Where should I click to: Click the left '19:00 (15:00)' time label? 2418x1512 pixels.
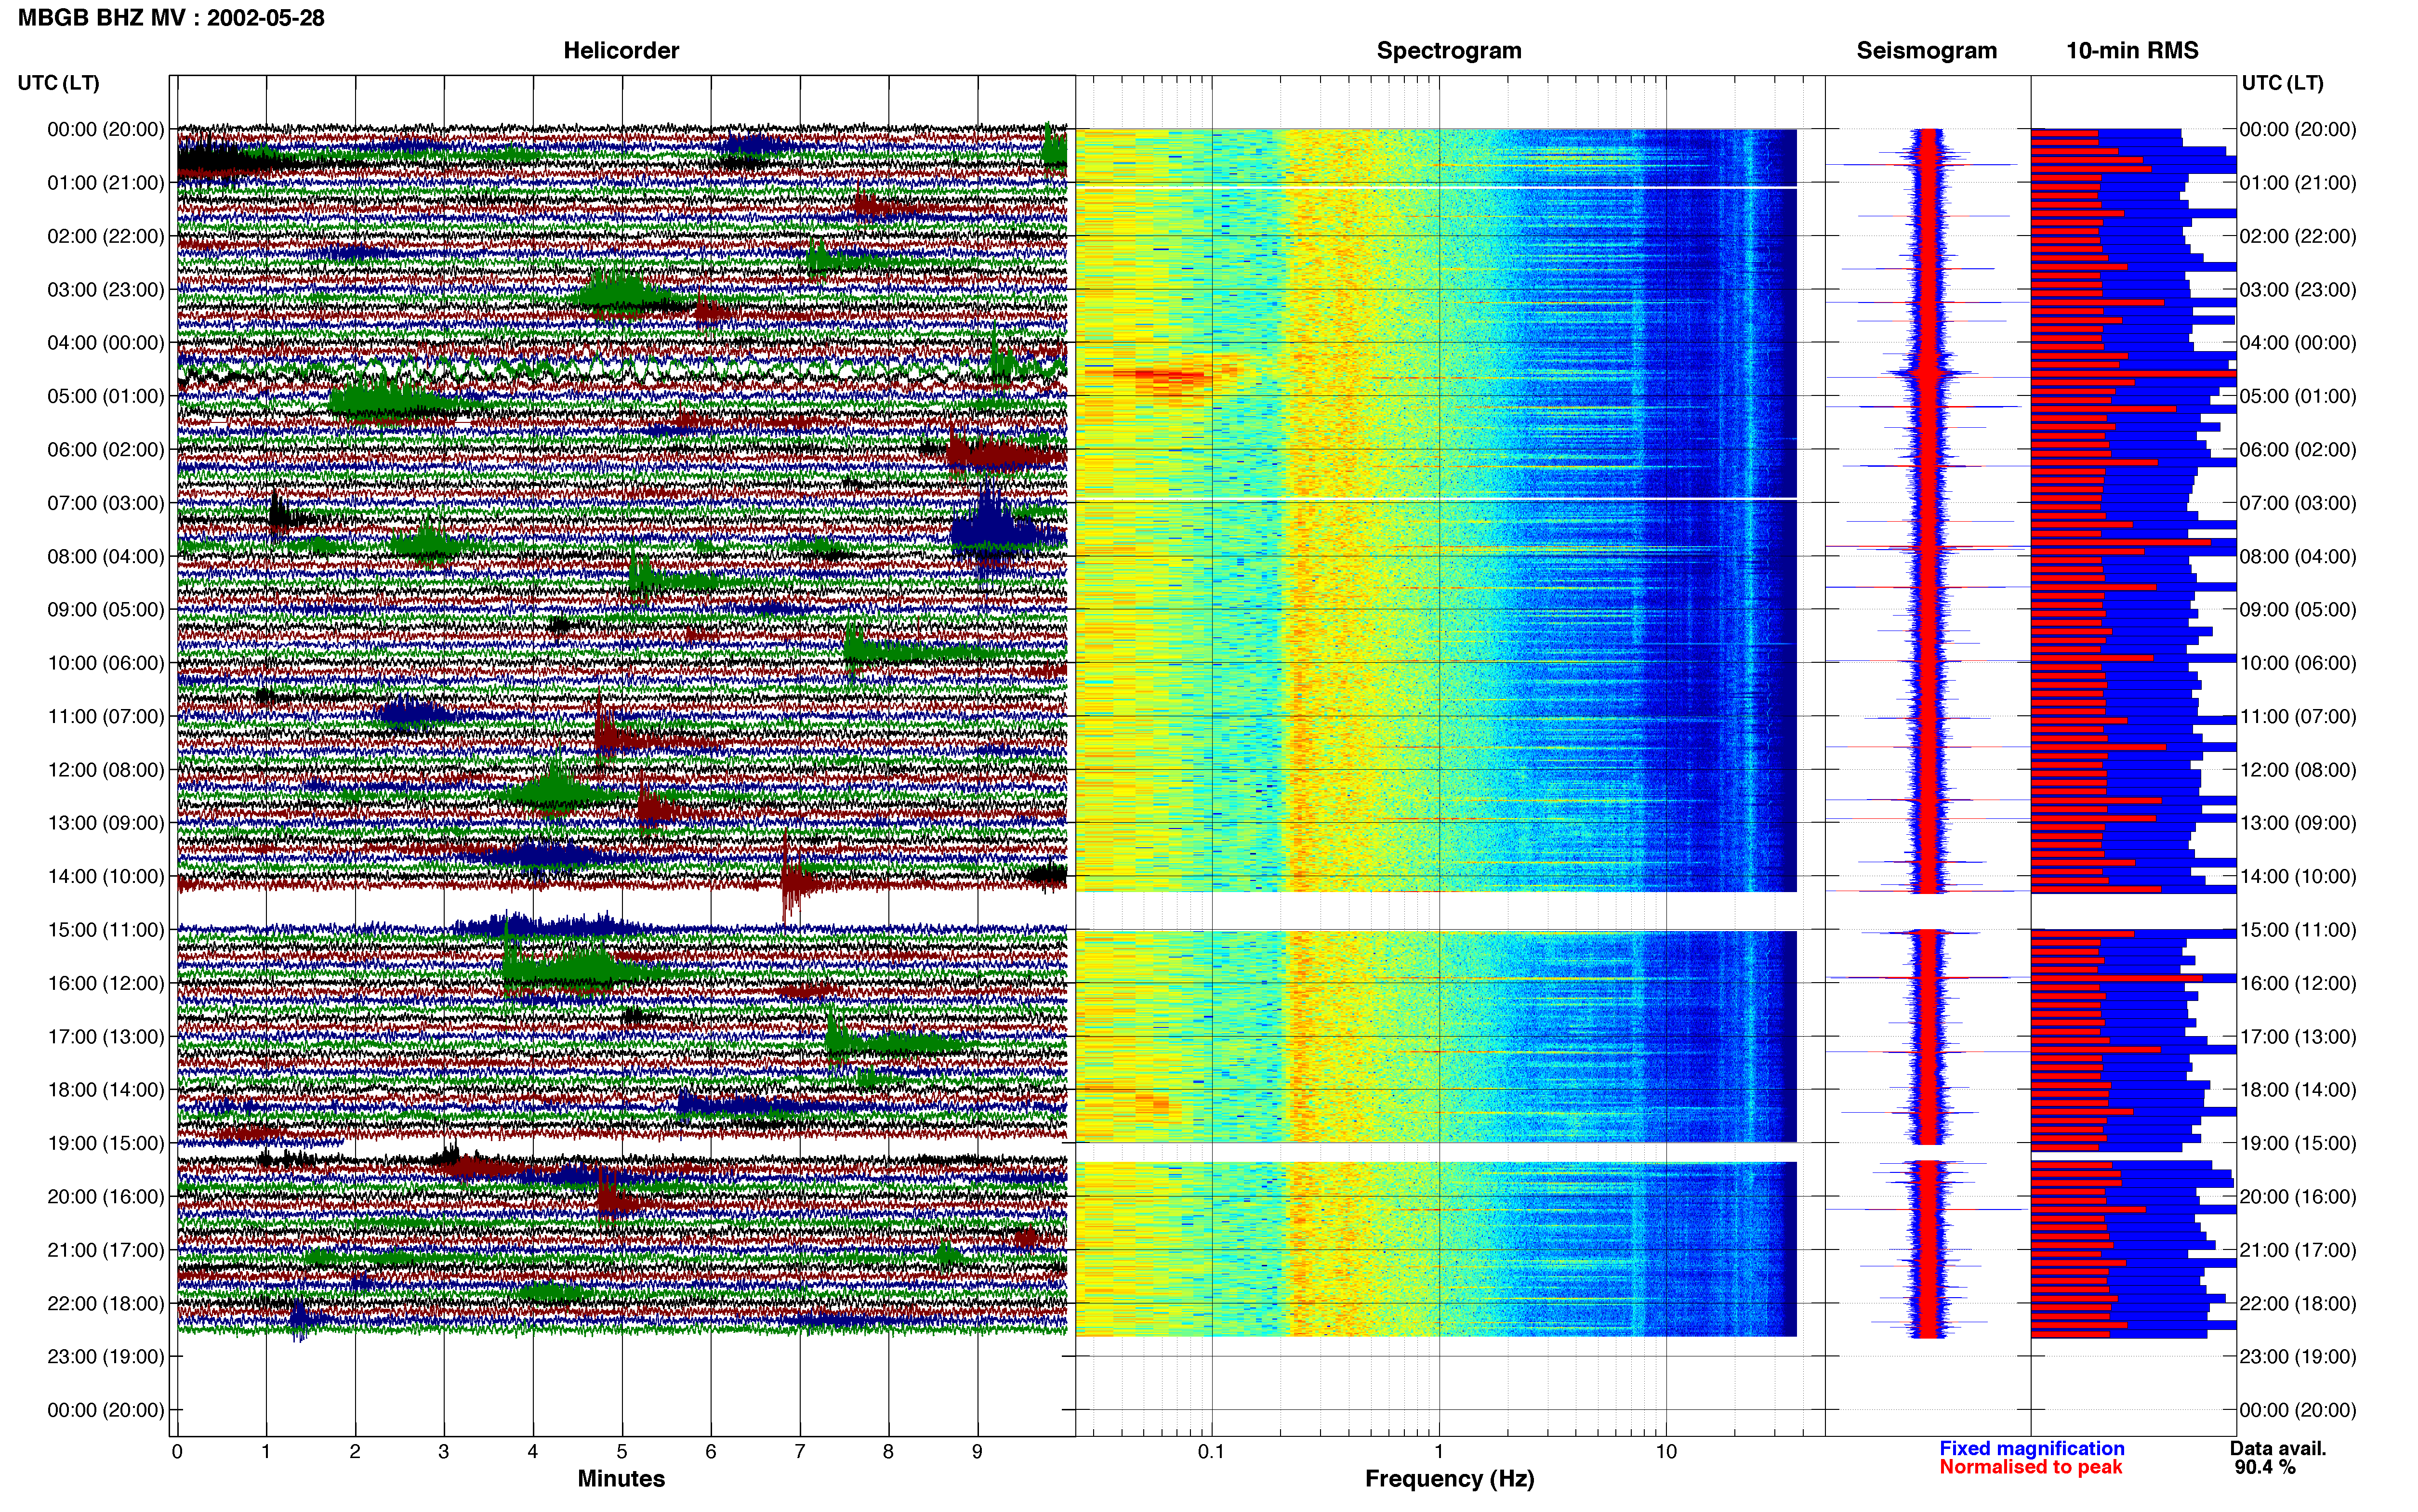pos(106,1143)
